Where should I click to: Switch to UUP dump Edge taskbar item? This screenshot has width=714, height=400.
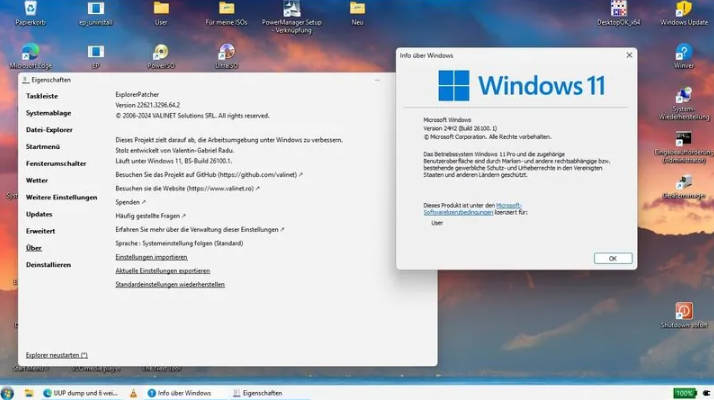click(x=81, y=393)
